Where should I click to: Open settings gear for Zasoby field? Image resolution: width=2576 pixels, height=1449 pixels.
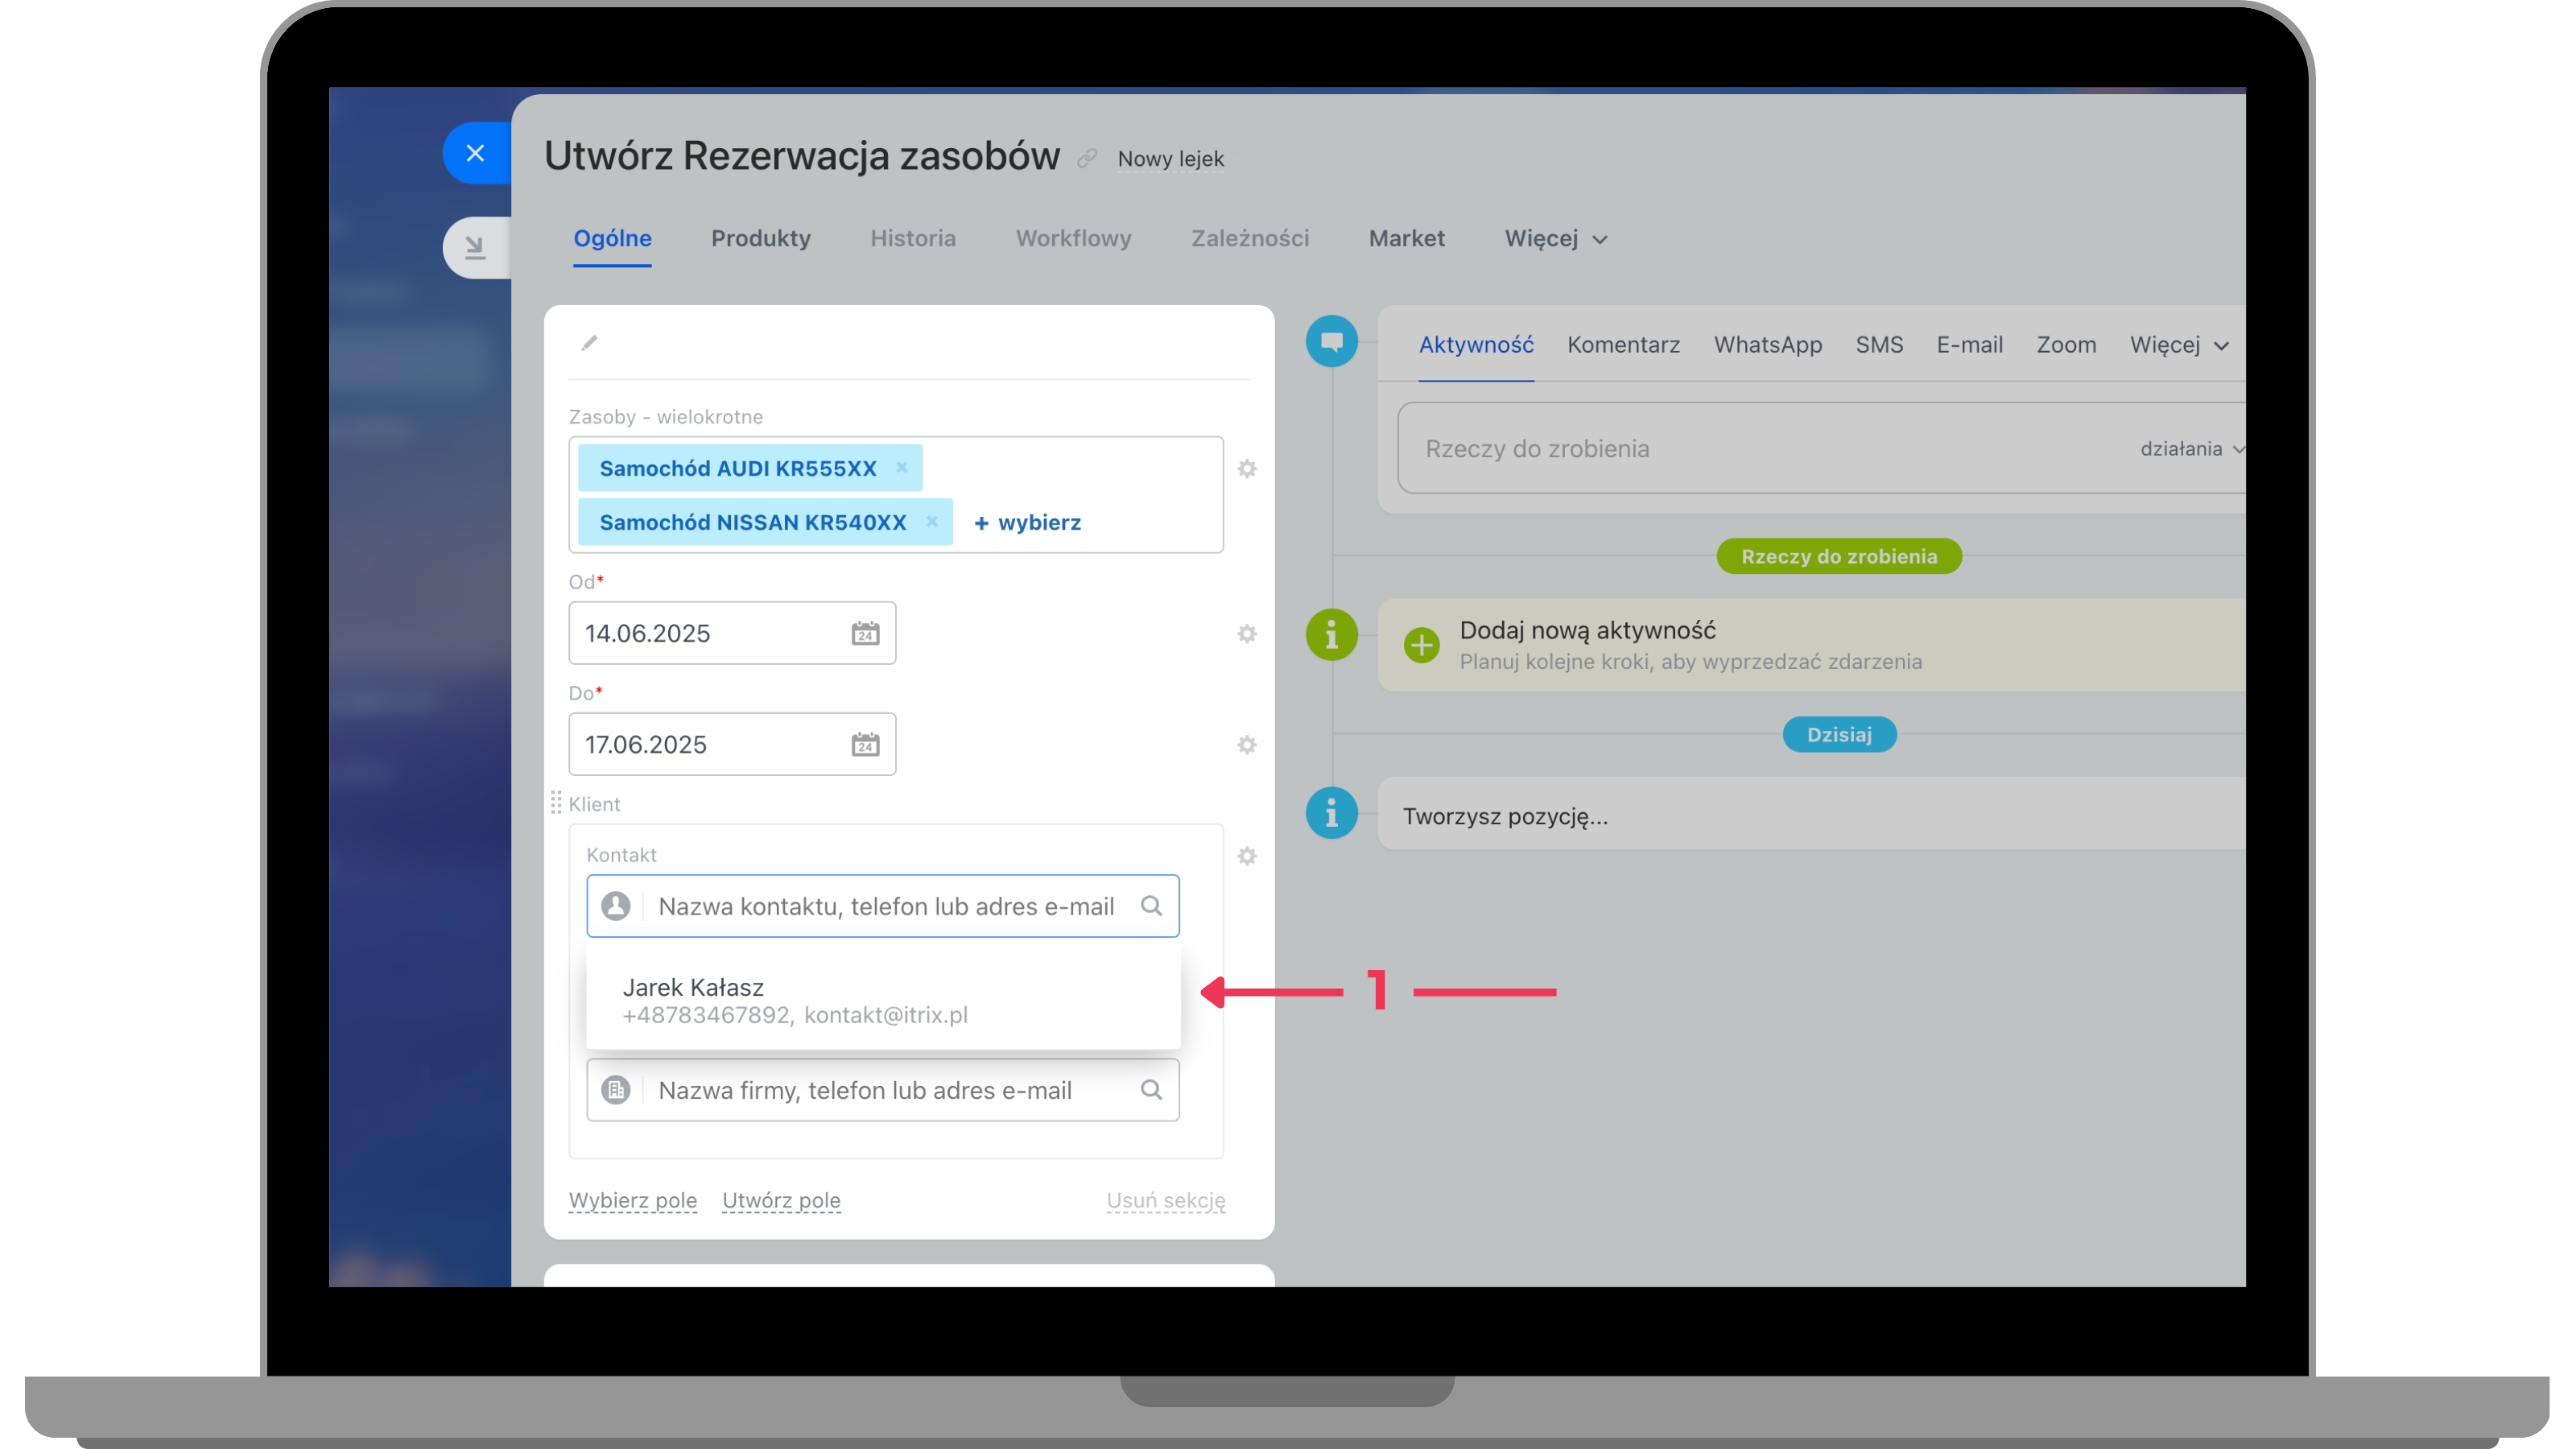point(1247,468)
